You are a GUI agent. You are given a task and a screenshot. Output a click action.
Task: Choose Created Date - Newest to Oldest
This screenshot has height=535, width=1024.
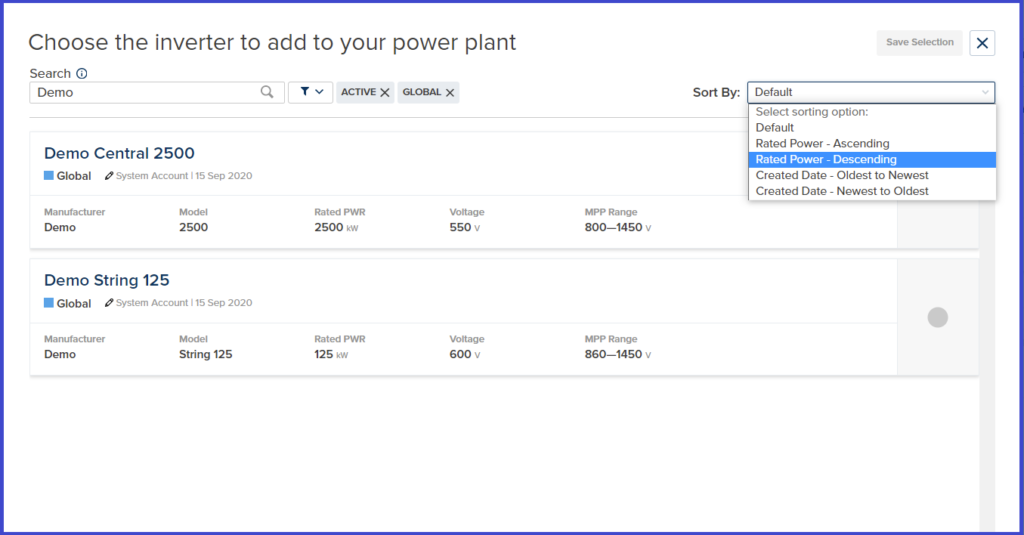(x=872, y=191)
